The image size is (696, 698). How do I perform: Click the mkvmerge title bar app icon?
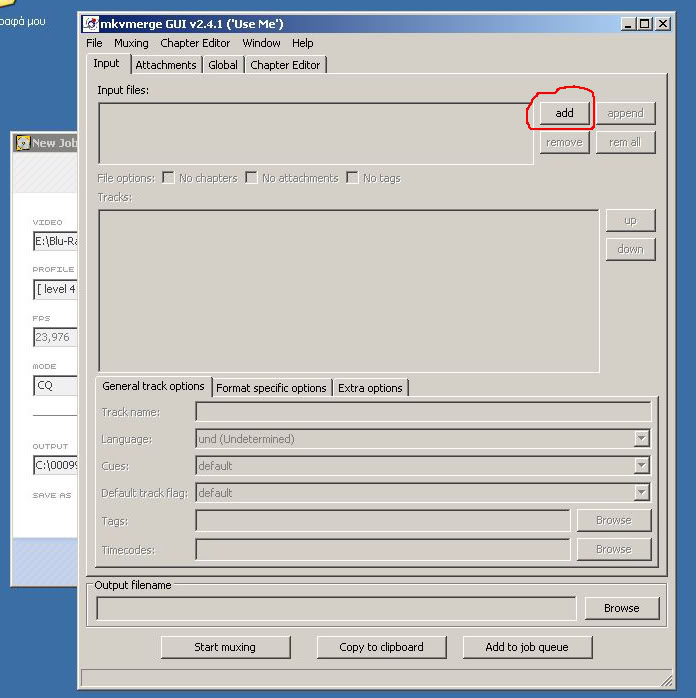coord(91,24)
